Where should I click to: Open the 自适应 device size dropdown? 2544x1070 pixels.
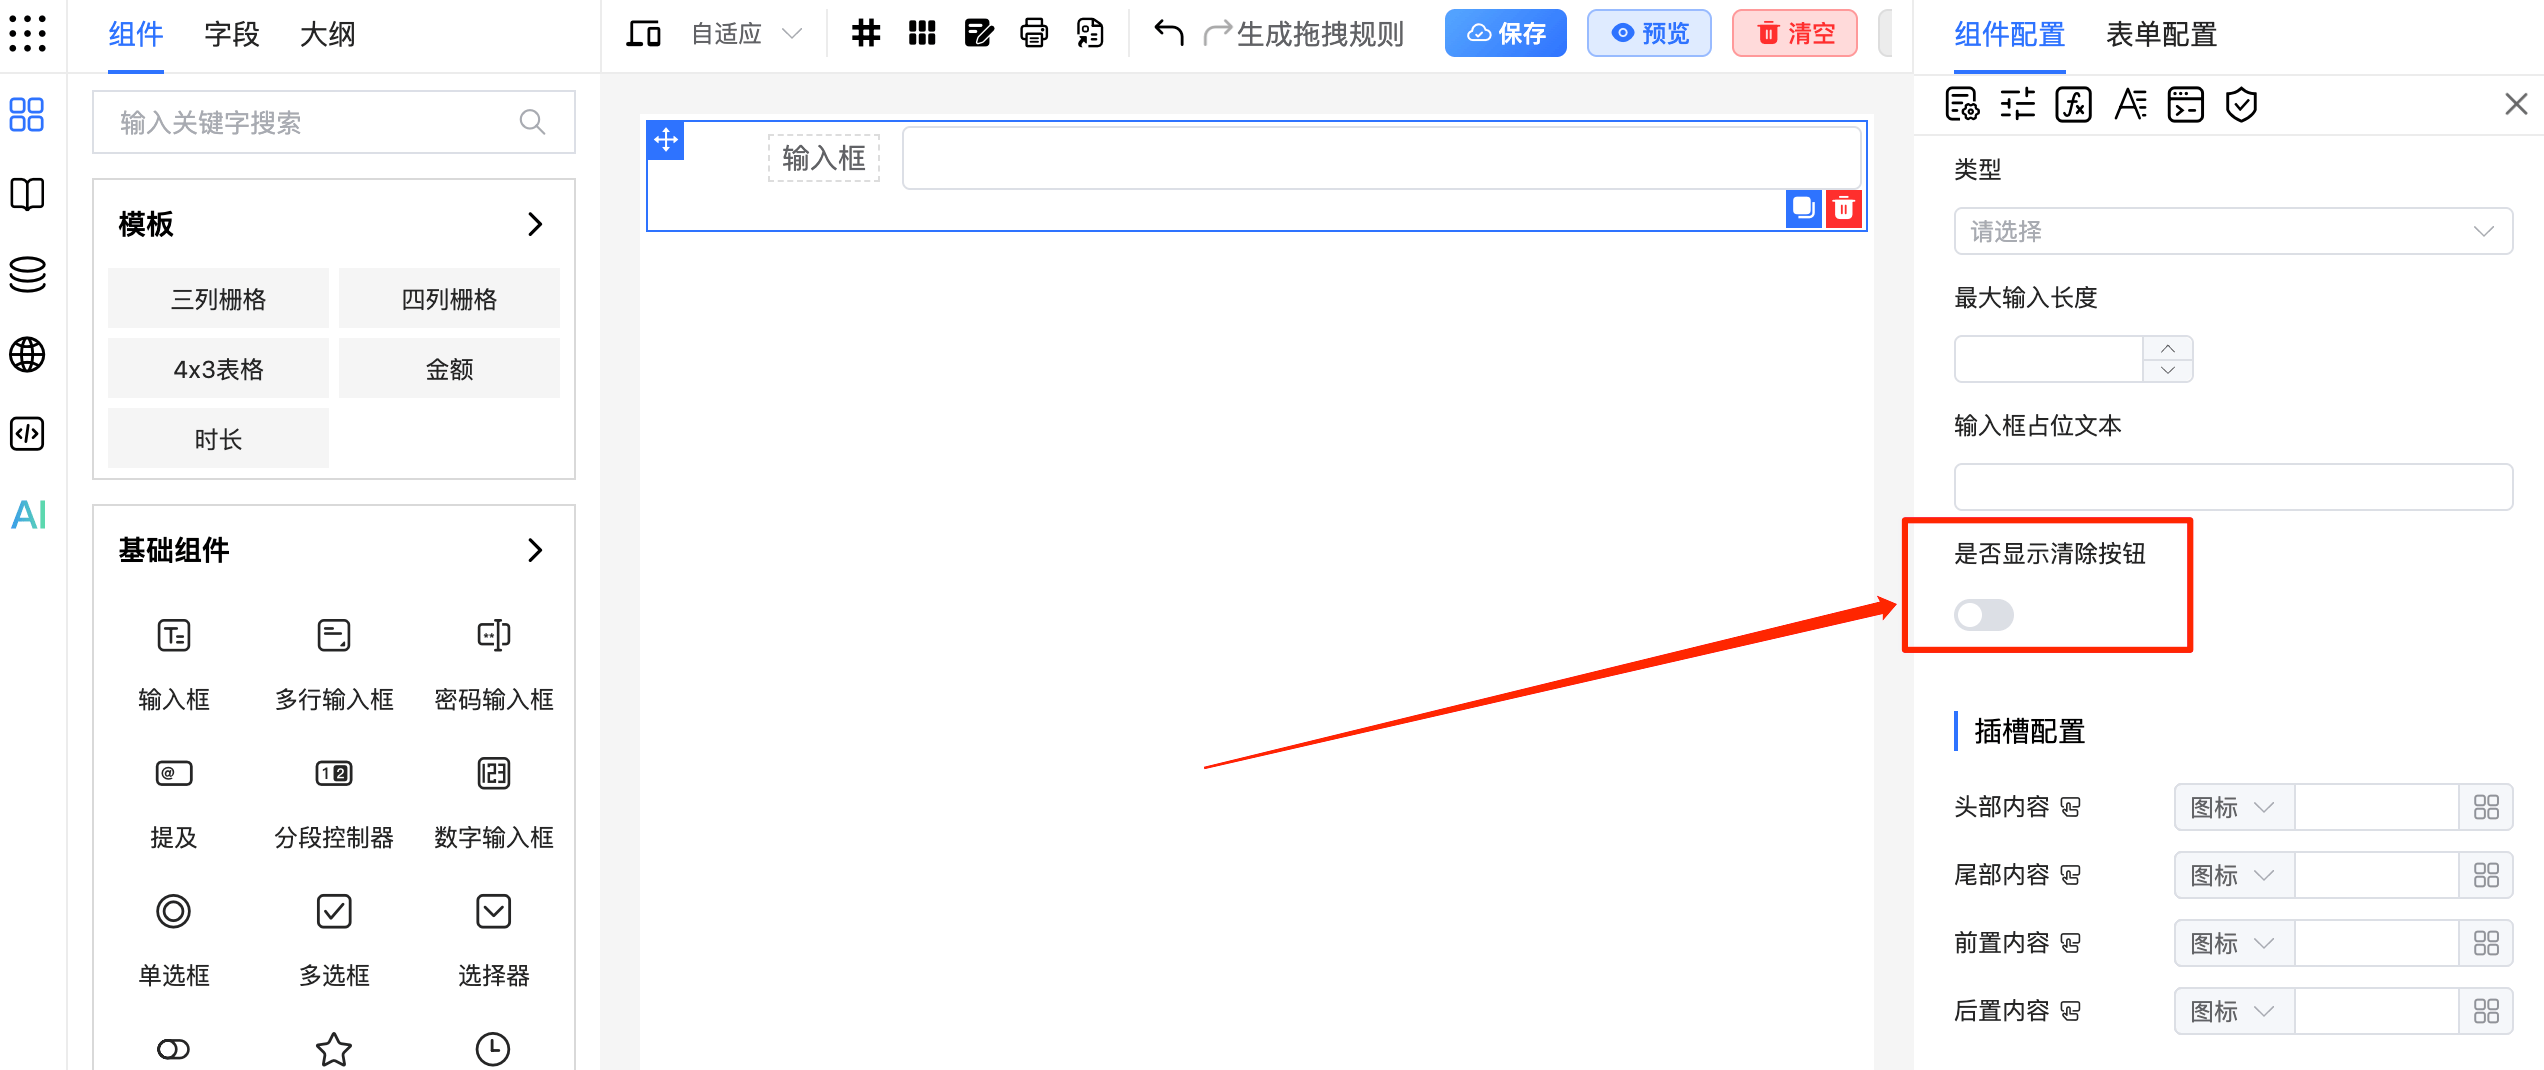coord(746,34)
